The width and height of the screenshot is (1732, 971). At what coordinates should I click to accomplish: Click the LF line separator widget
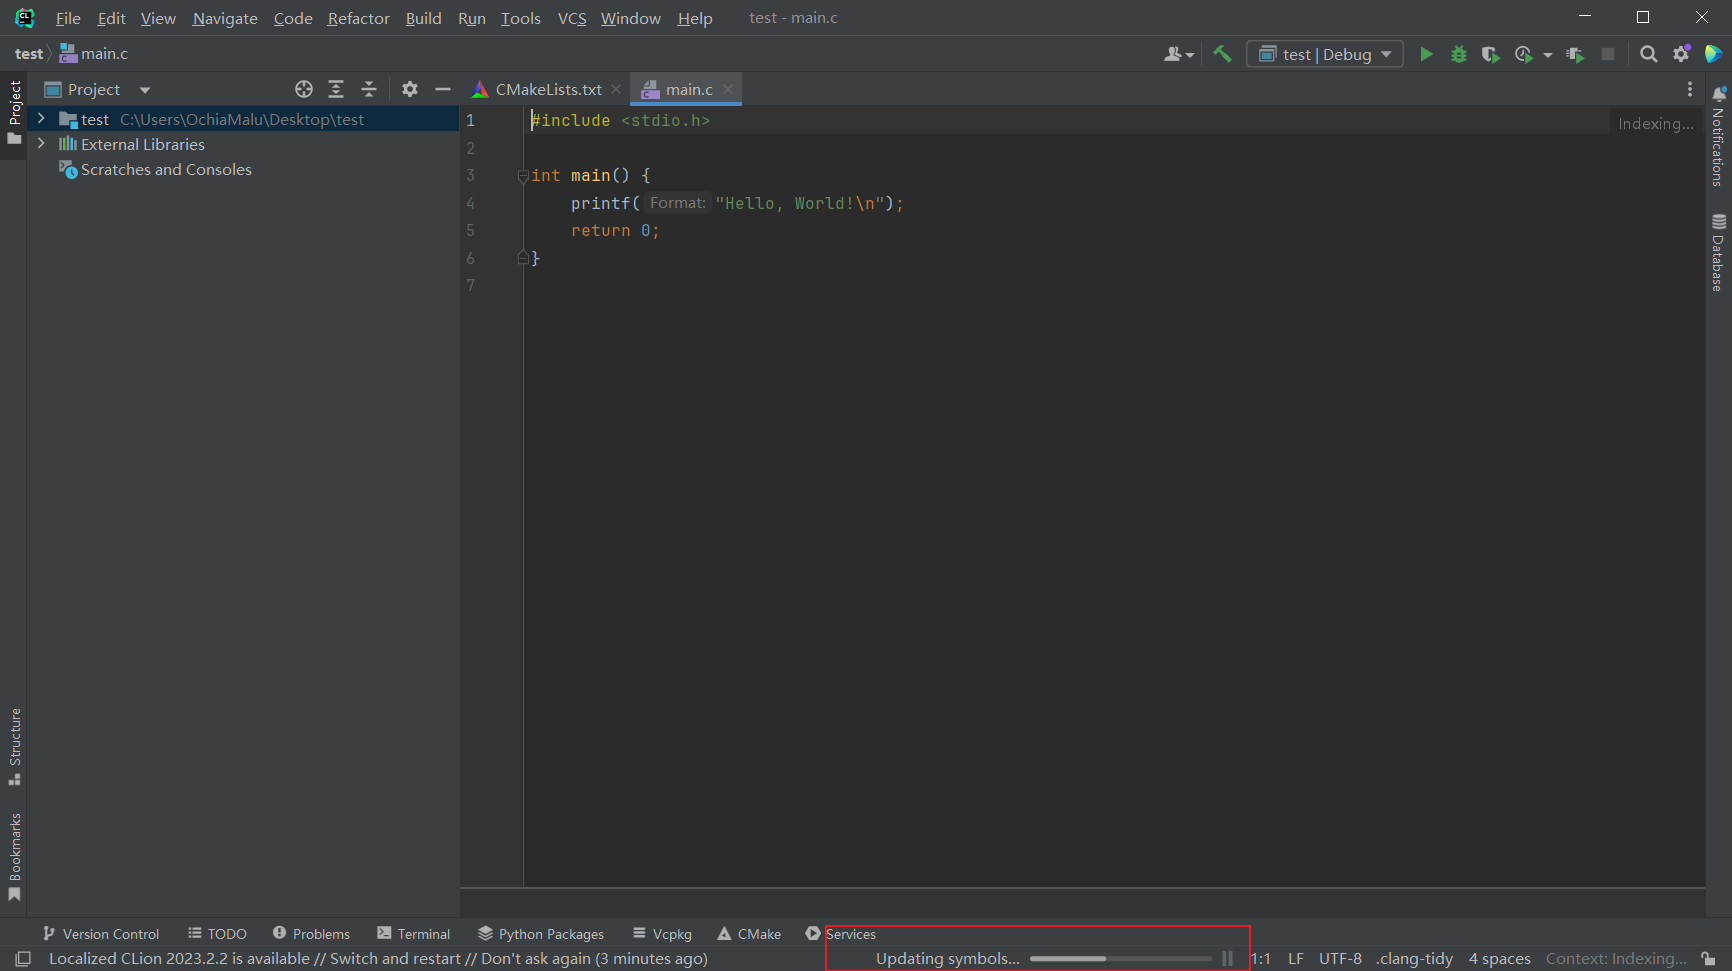coord(1296,958)
